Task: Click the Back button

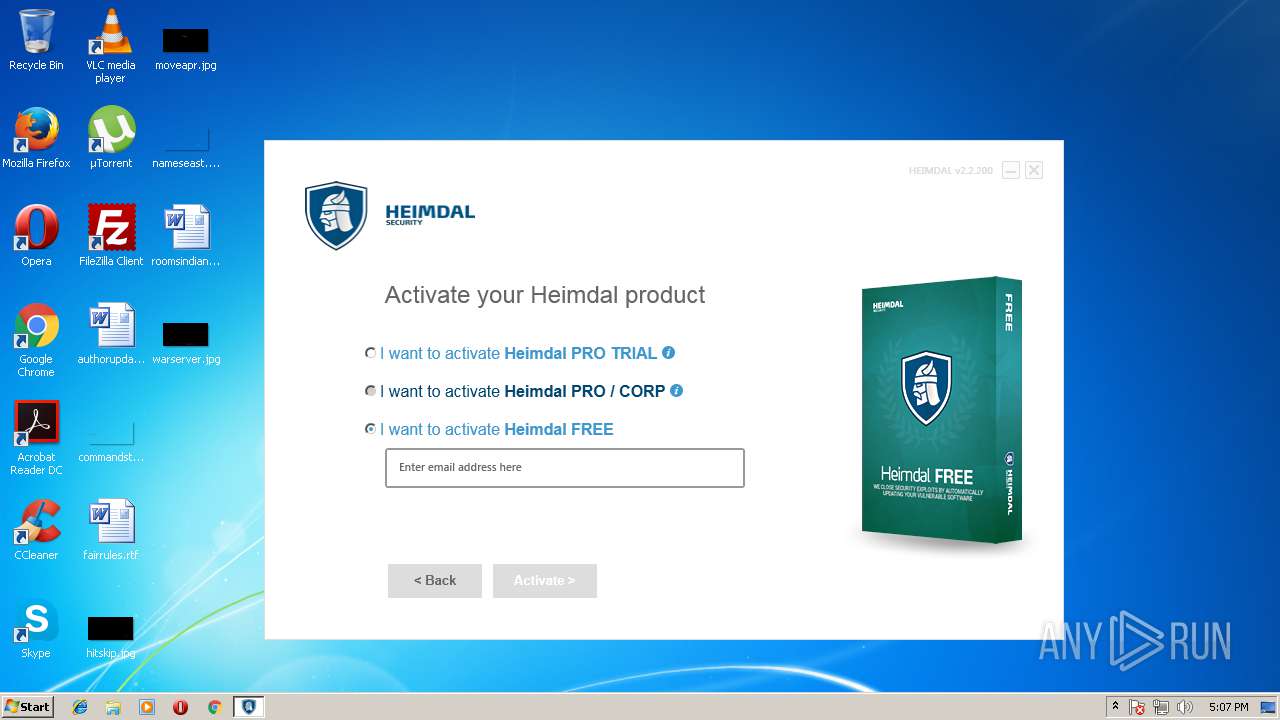Action: tap(435, 580)
